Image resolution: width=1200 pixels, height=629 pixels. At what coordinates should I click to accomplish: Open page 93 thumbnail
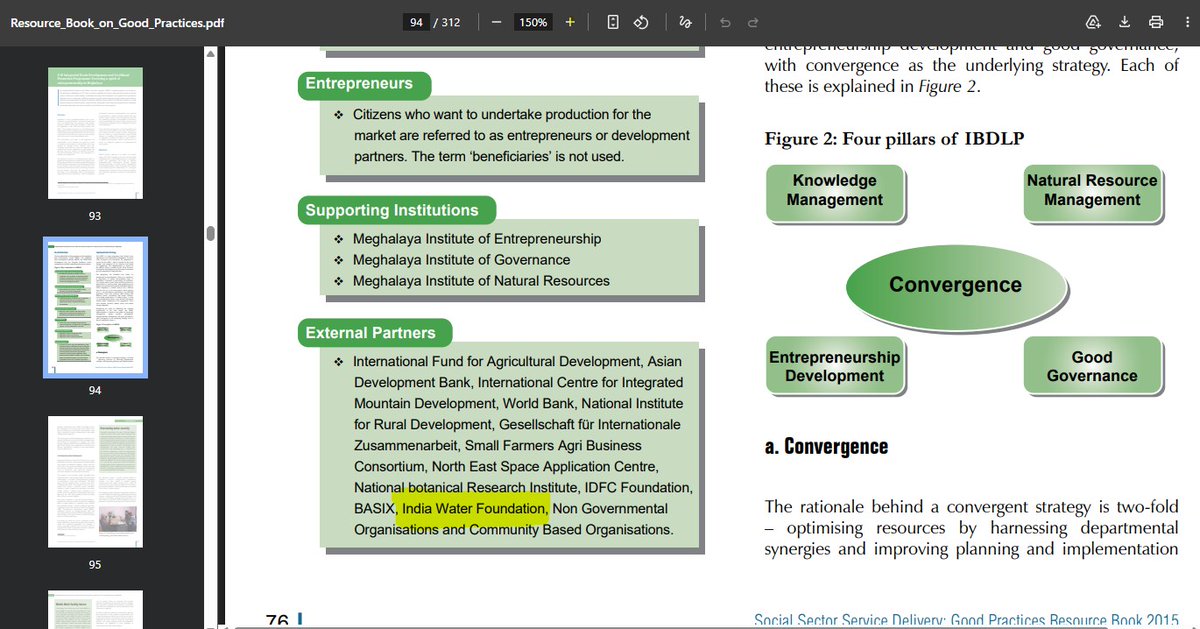click(95, 133)
